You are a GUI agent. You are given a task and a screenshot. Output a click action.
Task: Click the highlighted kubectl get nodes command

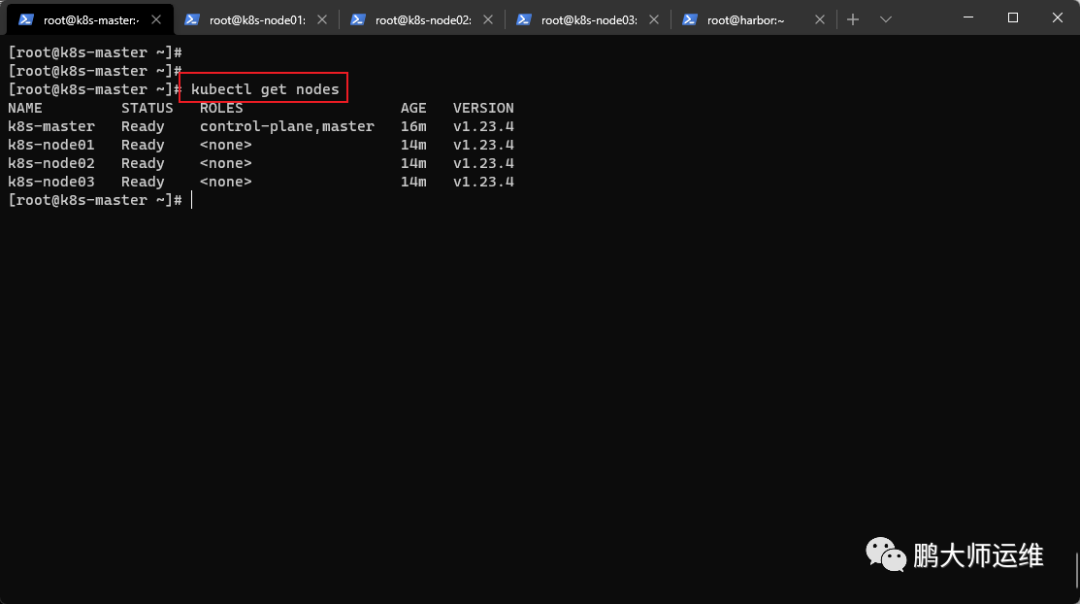(264, 89)
